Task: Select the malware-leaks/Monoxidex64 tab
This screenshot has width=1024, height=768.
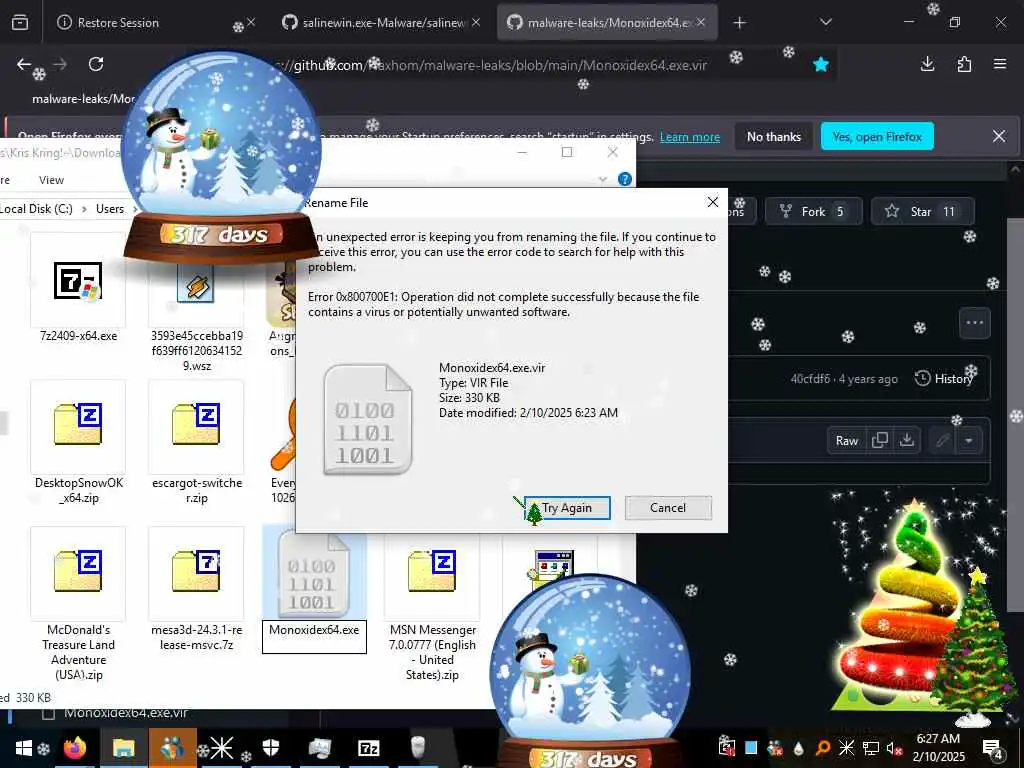Action: click(x=607, y=23)
